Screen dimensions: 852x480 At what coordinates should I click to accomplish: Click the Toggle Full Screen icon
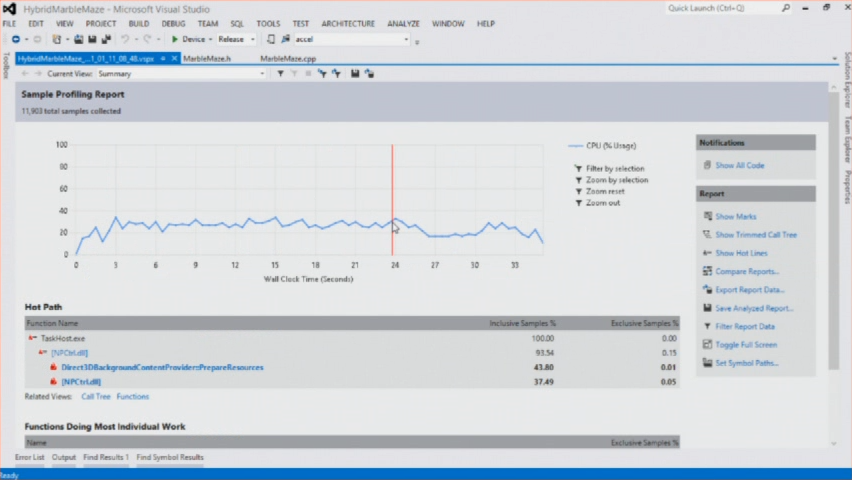point(707,344)
